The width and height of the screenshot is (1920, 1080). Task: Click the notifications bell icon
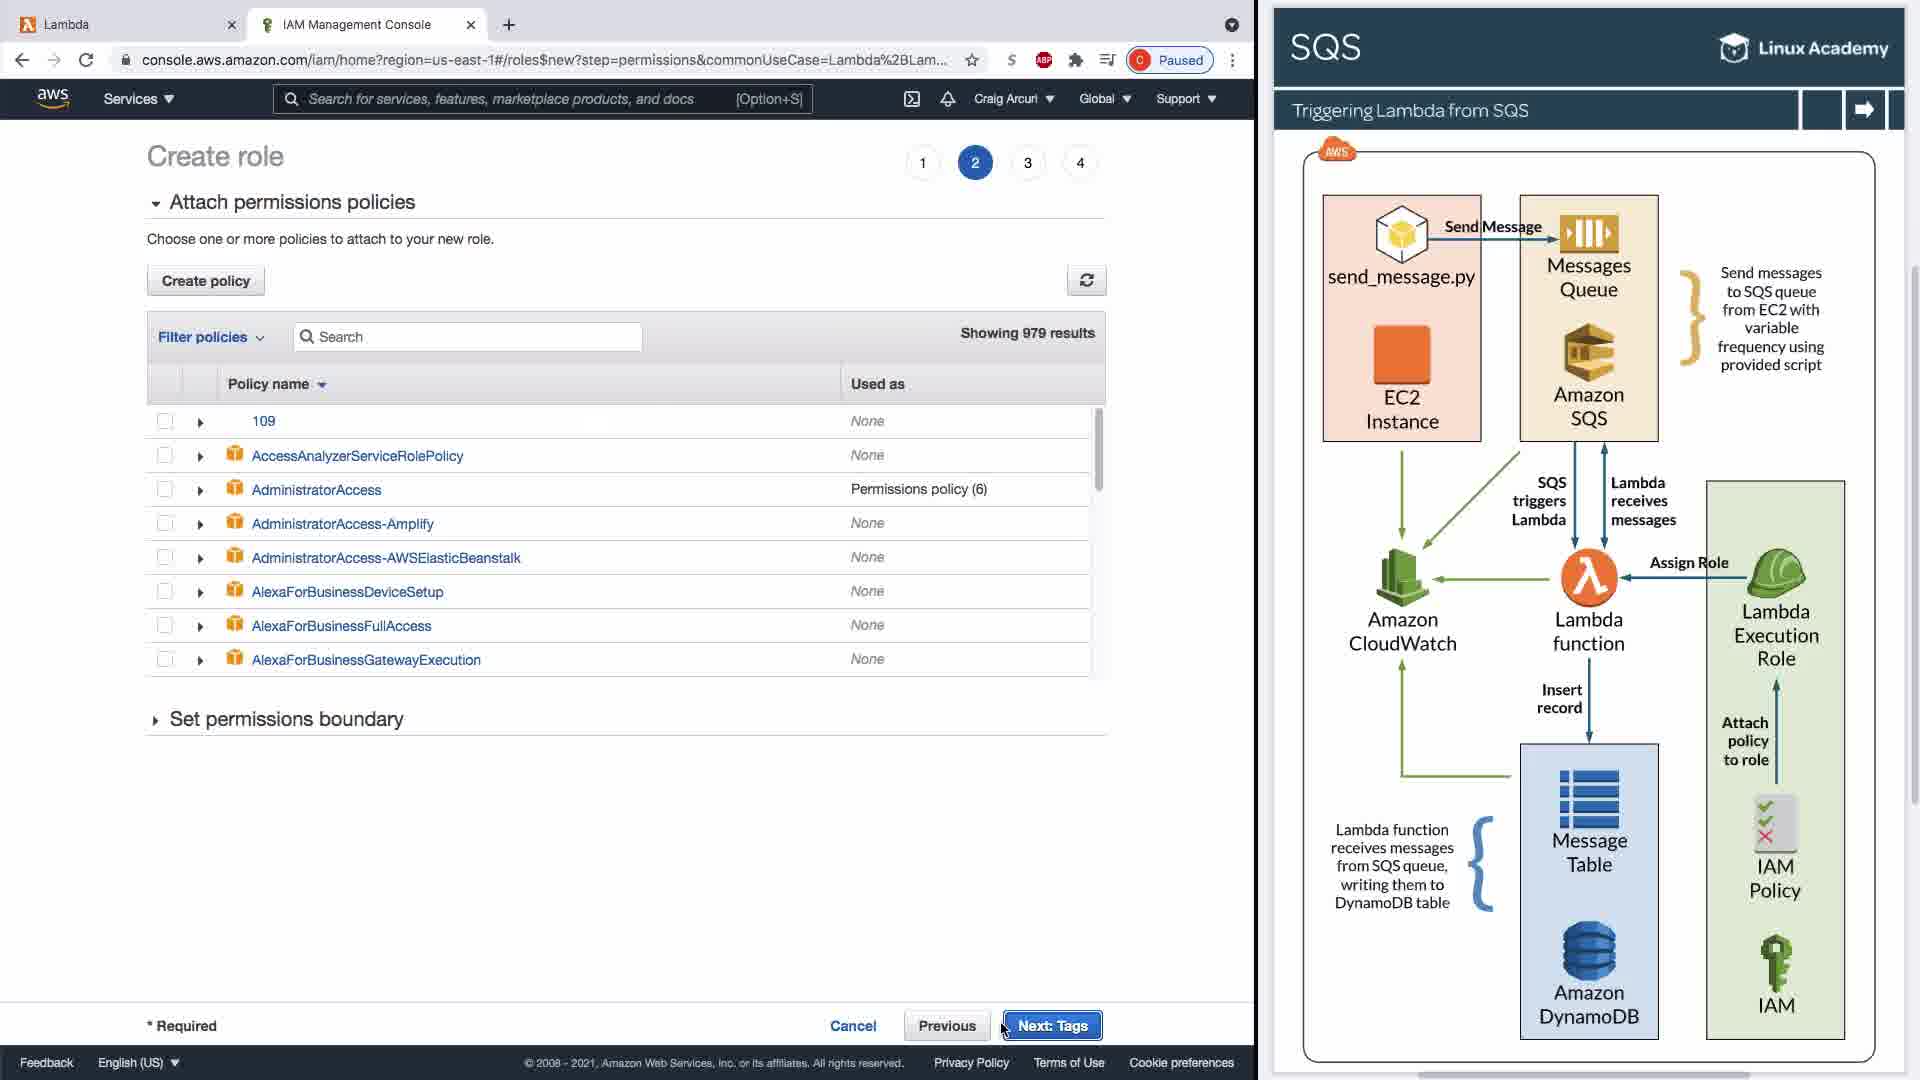pos(947,99)
